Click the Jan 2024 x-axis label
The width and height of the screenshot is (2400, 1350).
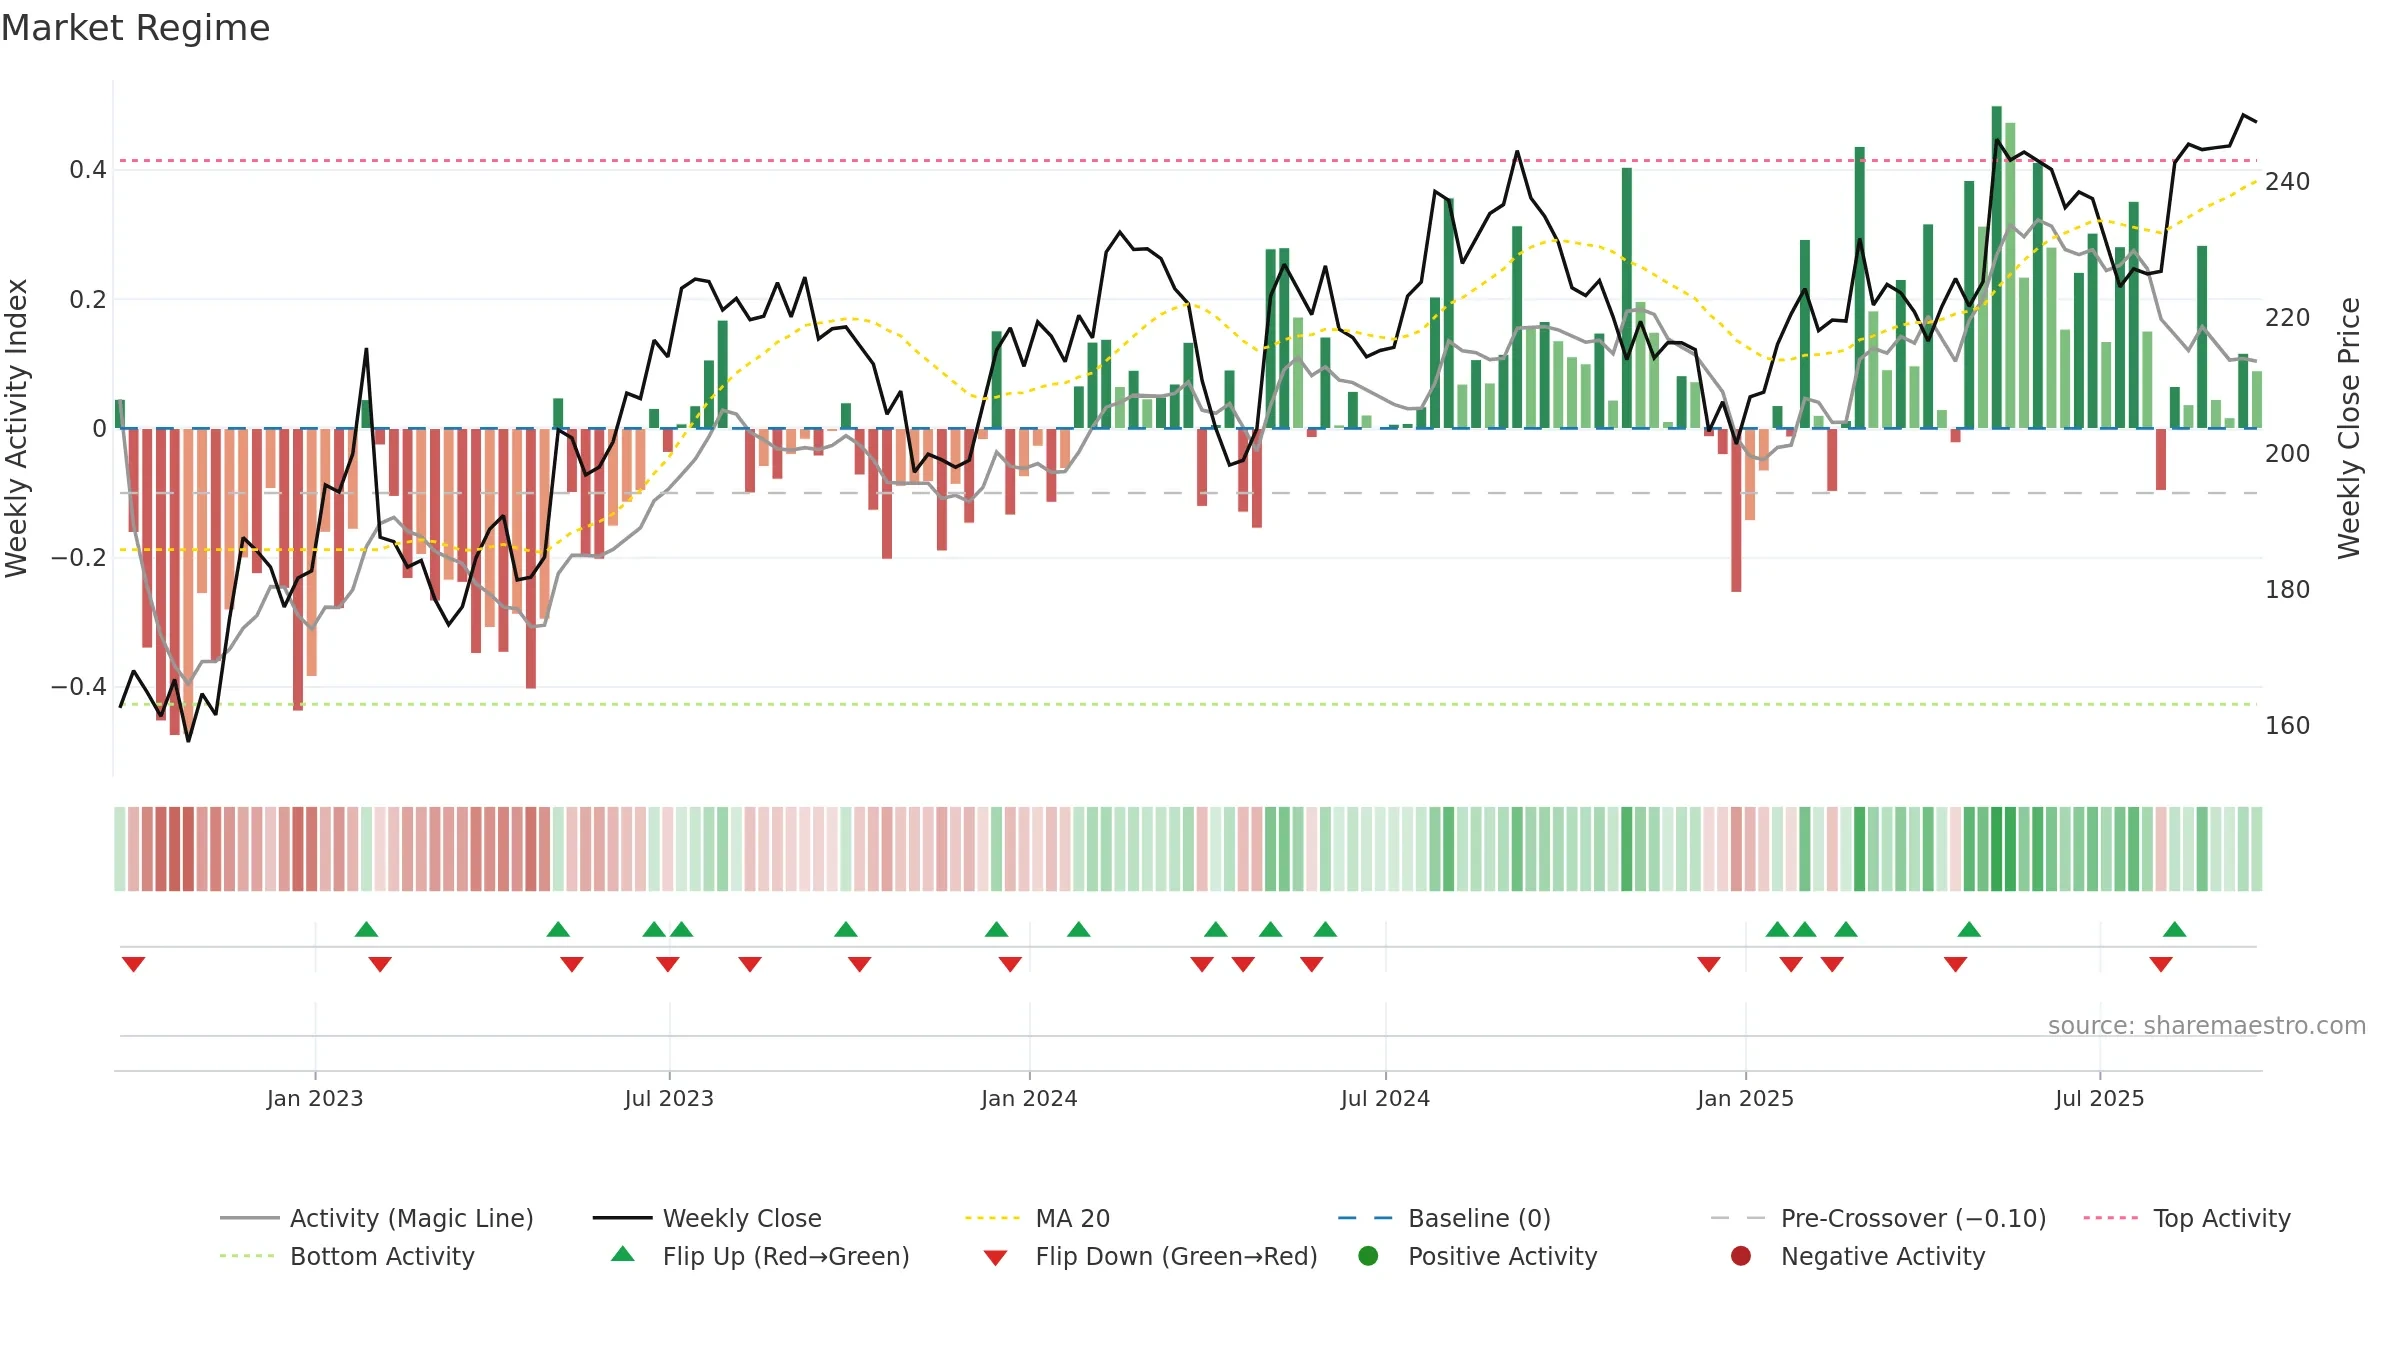pyautogui.click(x=1029, y=1098)
